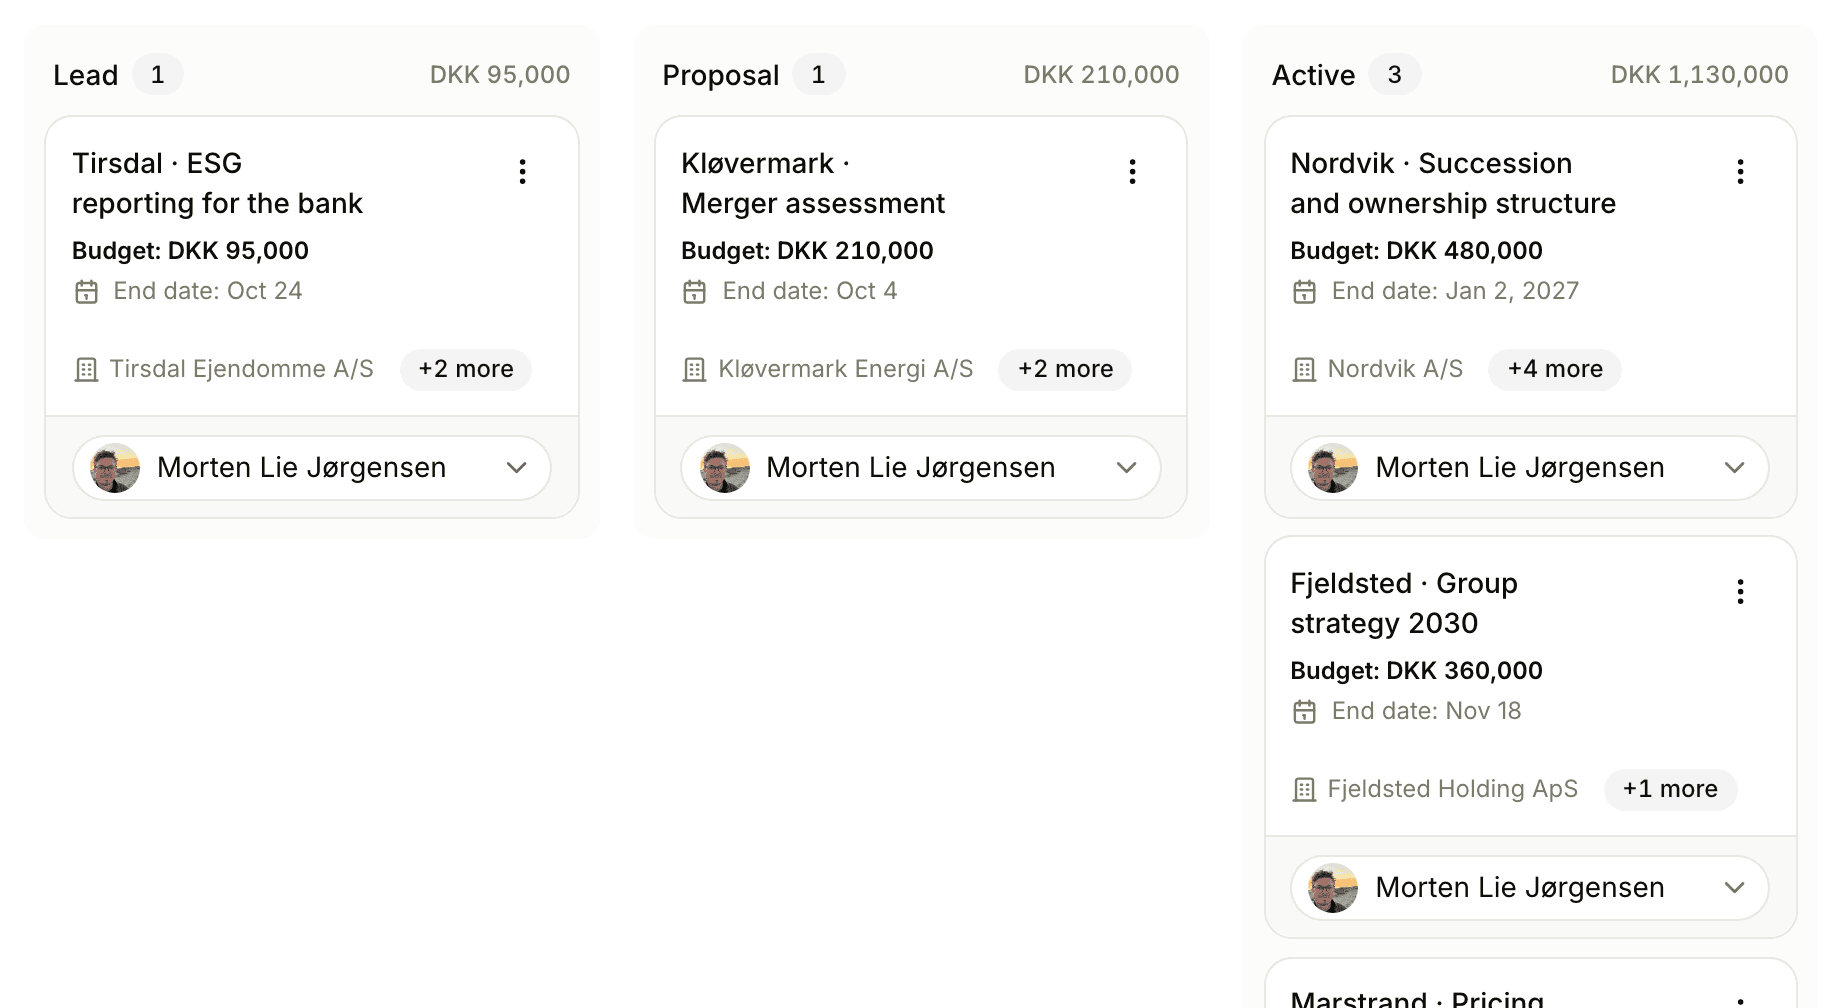Click the calendar icon beside End date Jan 2, 2027
Image resolution: width=1848 pixels, height=1008 pixels.
(x=1304, y=292)
